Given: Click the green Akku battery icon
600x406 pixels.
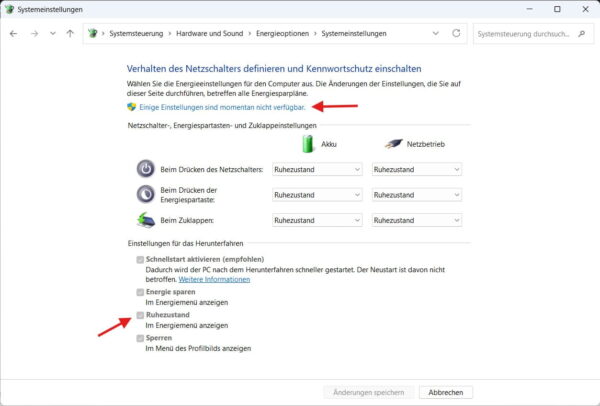Looking at the screenshot, I should (308, 144).
